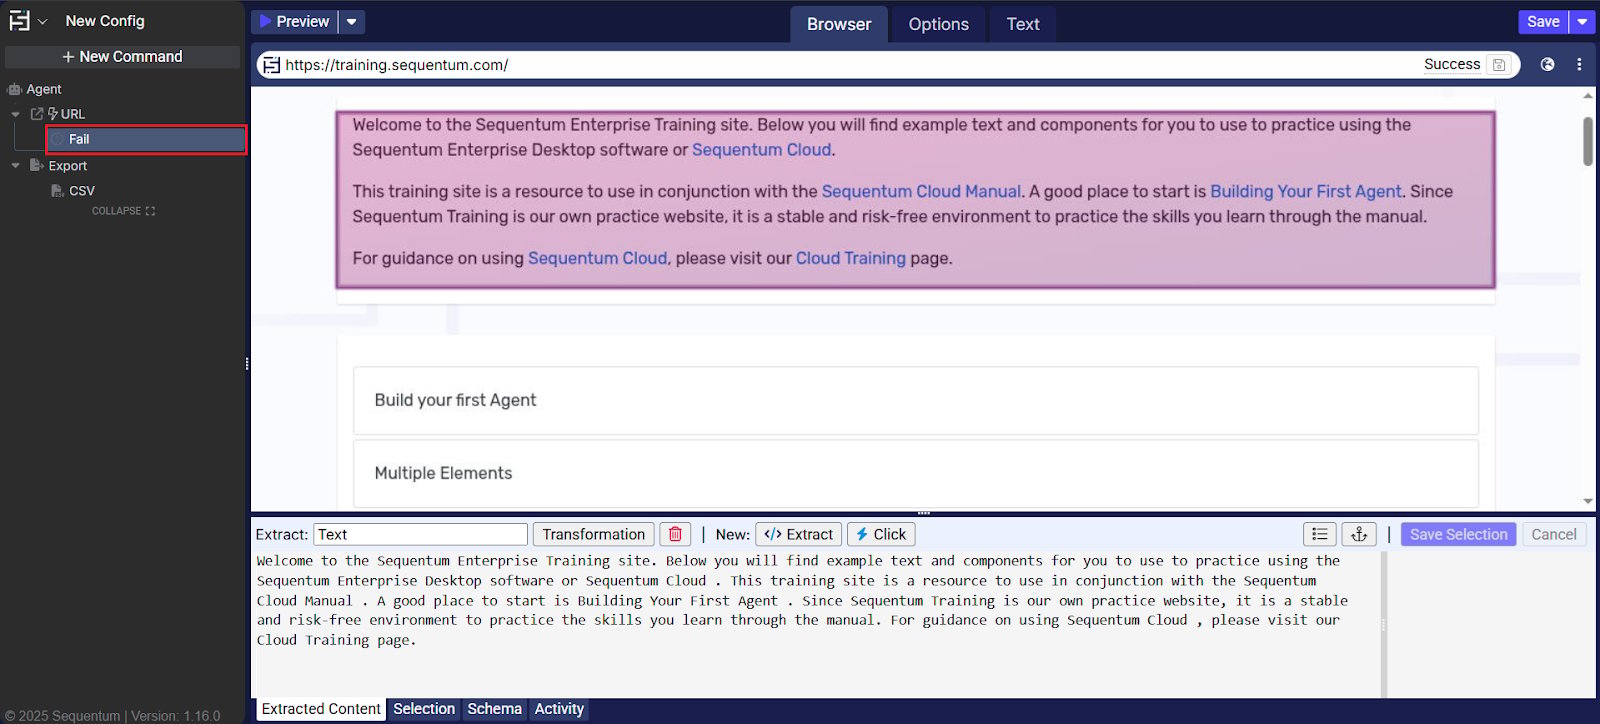The image size is (1600, 724).
Task: Switch to the Schema bottom tab
Action: click(494, 709)
